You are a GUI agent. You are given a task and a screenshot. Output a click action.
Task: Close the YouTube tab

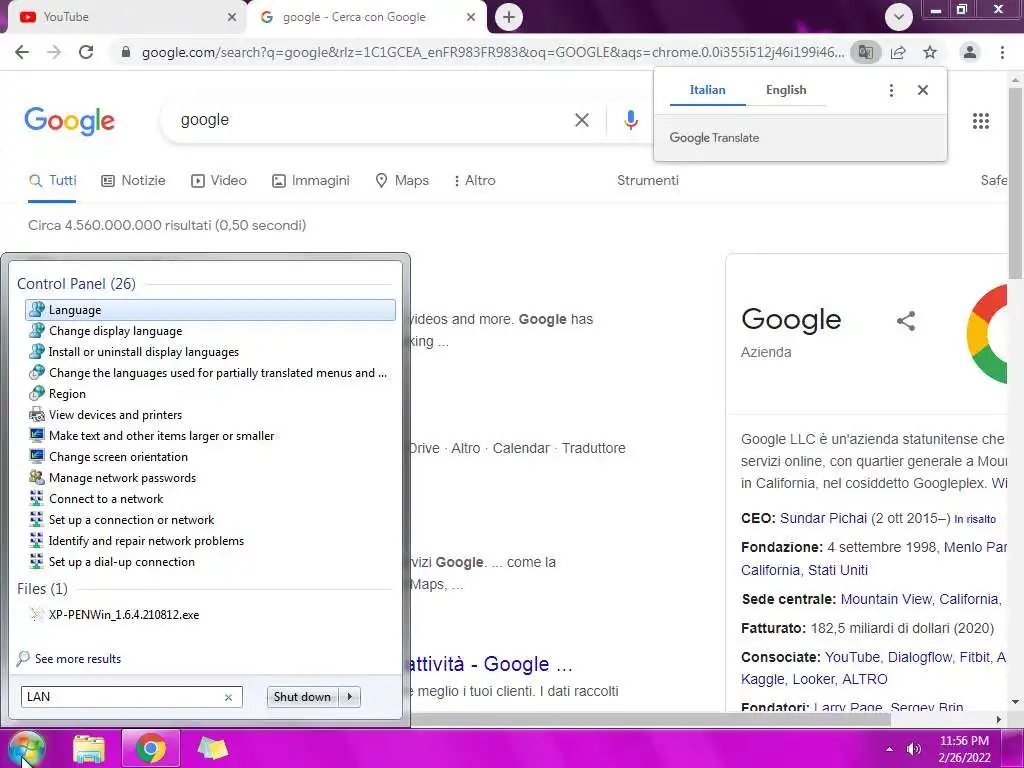[x=232, y=18]
